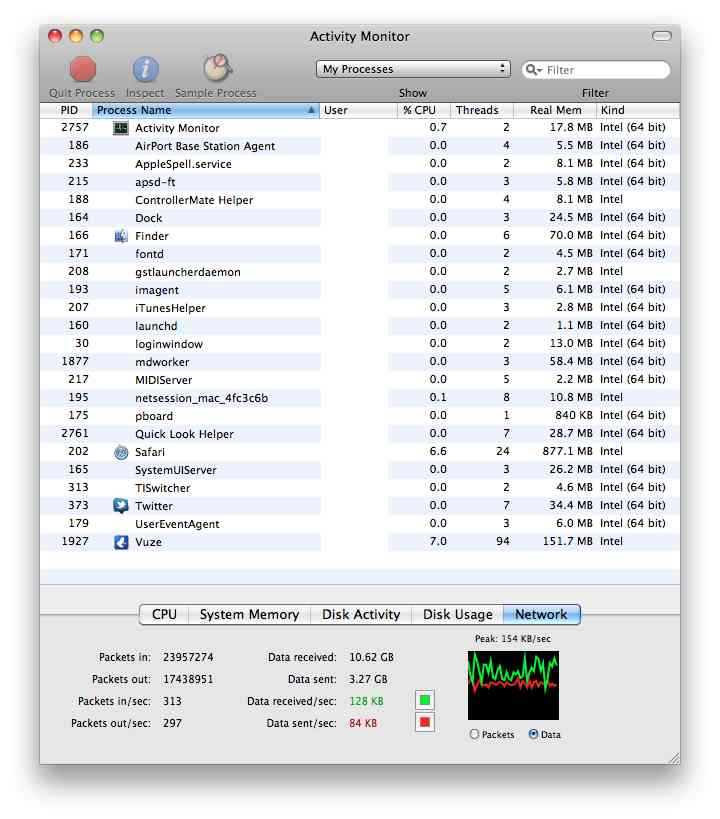720x819 pixels.
Task: Toggle sort arrow on Process Name column
Action: (x=311, y=110)
